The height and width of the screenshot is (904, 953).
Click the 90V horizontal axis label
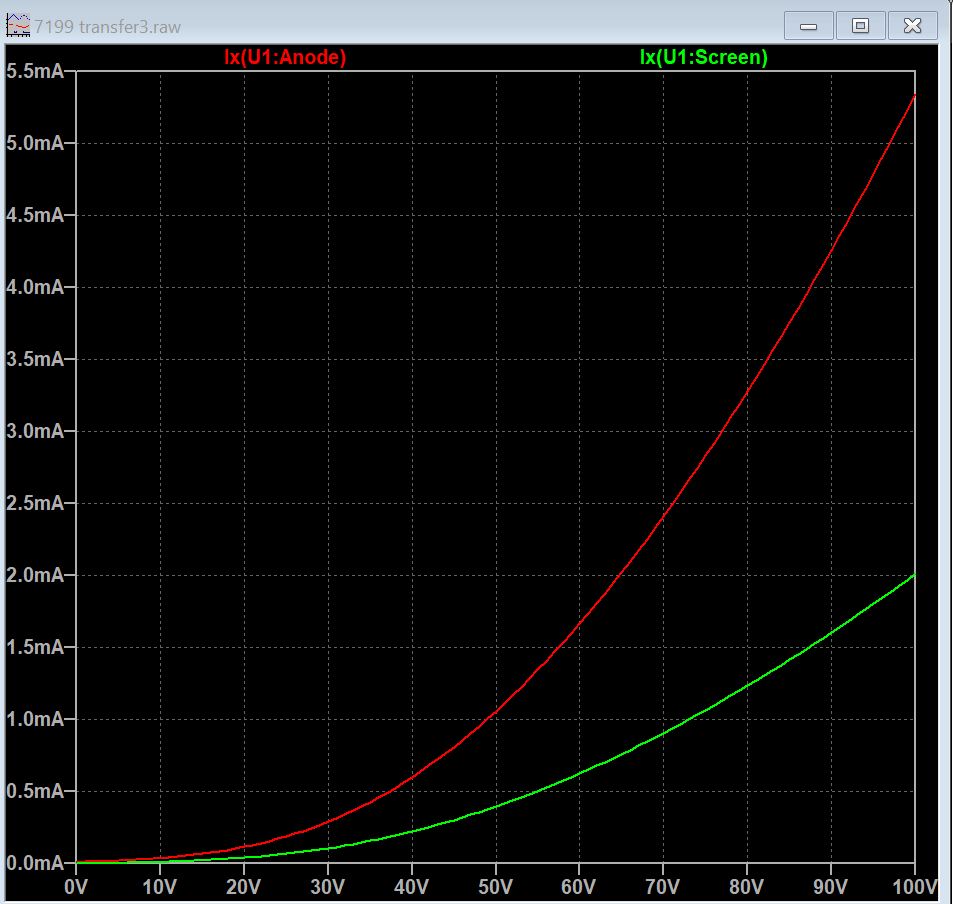pyautogui.click(x=830, y=887)
